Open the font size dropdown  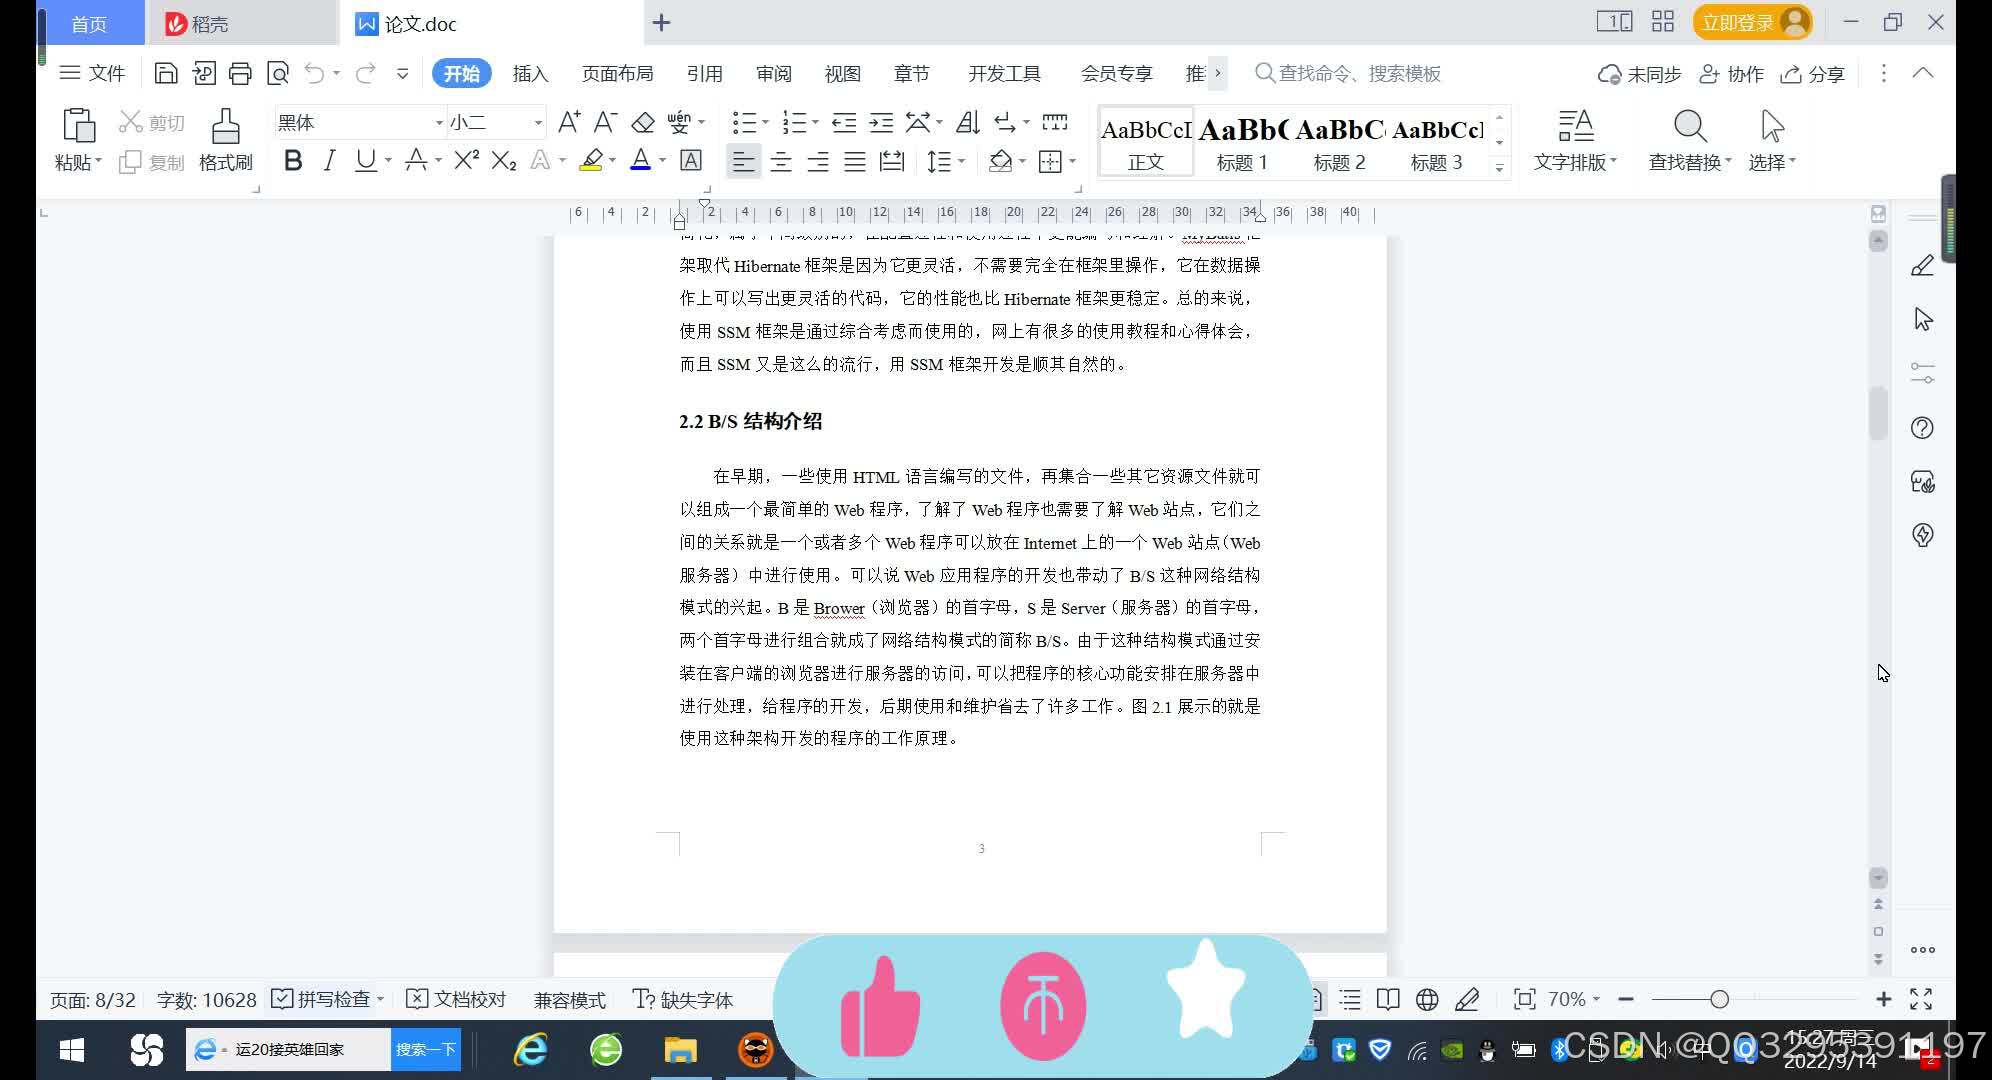click(x=538, y=123)
